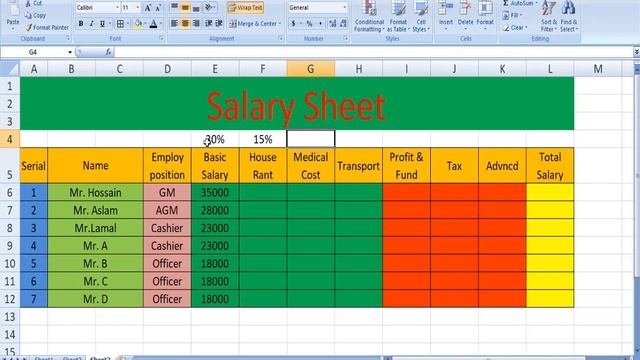640x360 pixels.
Task: Select the 35000 basic salary cell
Action: pos(215,192)
